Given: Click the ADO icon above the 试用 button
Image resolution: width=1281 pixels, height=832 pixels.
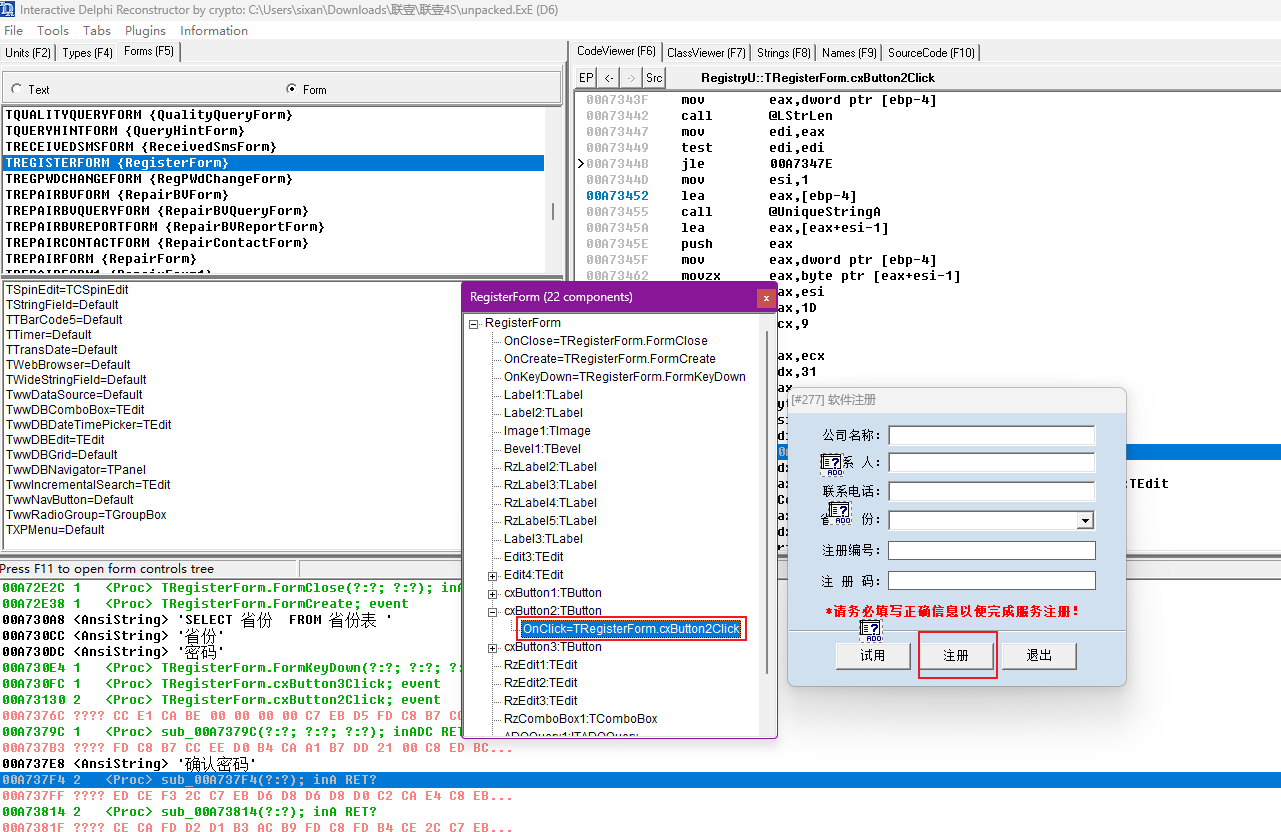Looking at the screenshot, I should pos(870,631).
